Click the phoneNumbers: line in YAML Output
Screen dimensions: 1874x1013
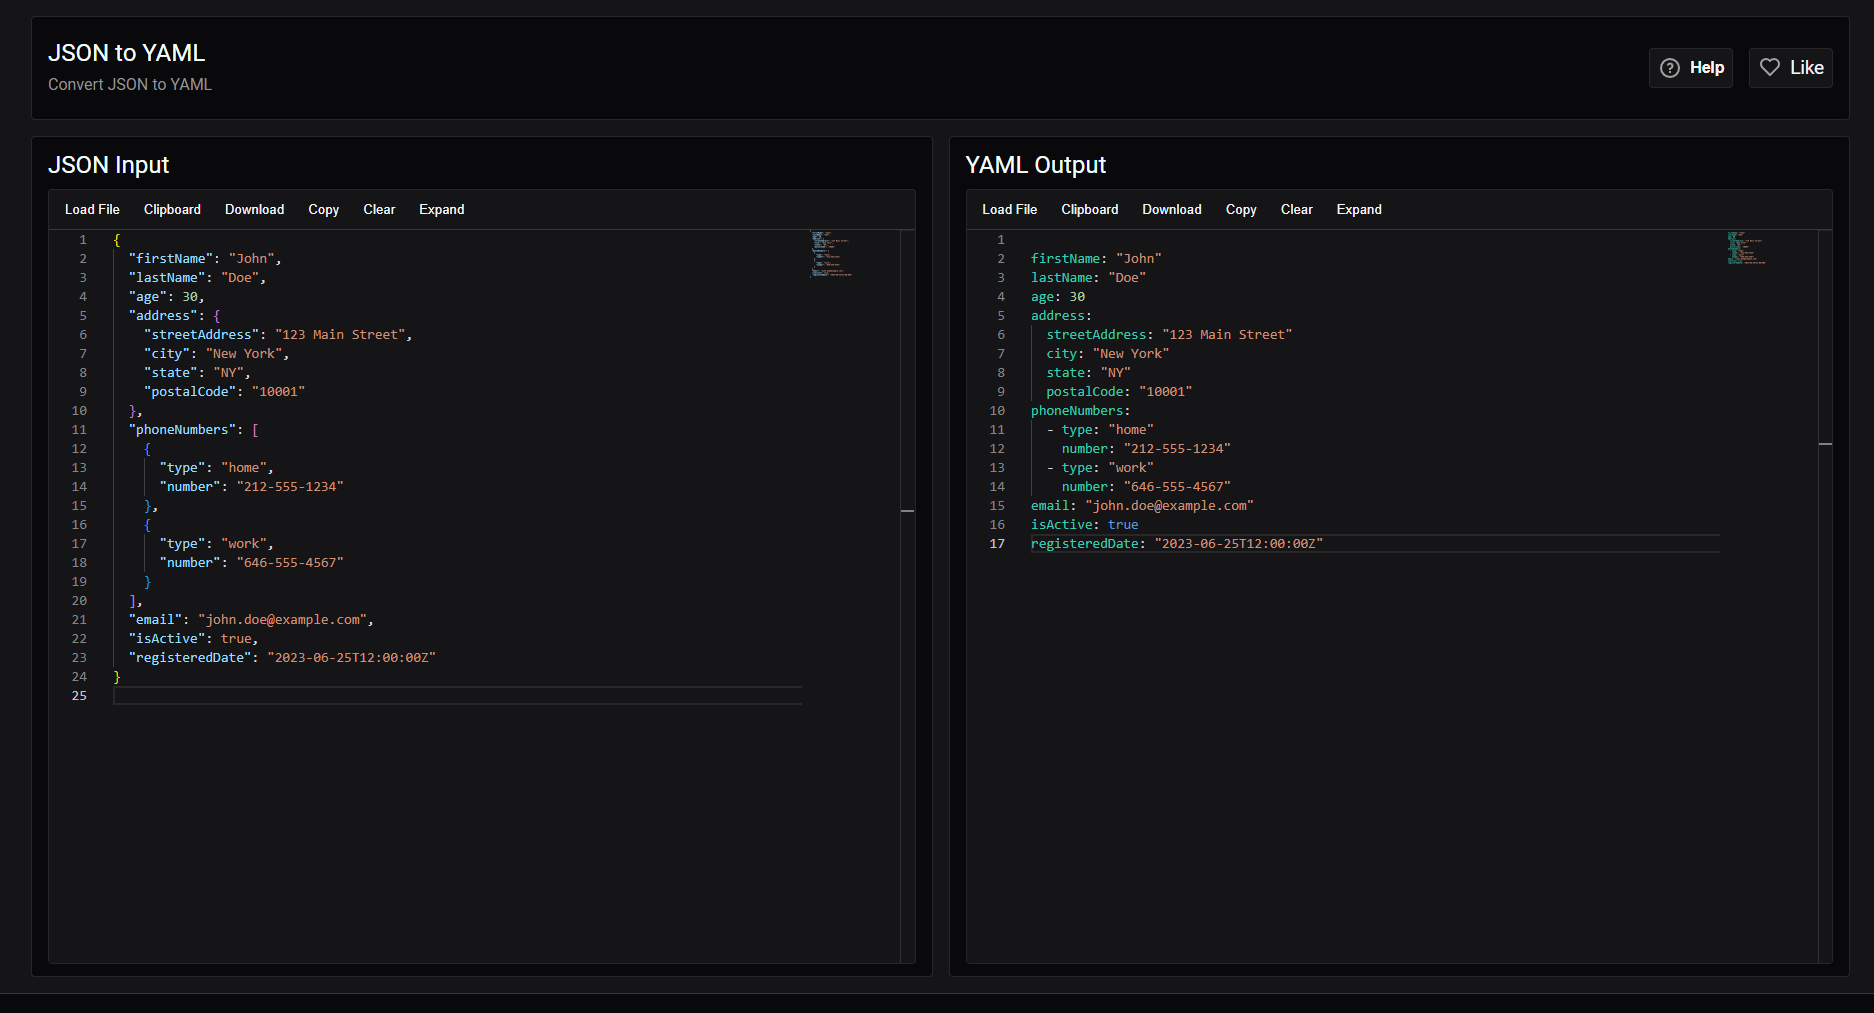(x=1081, y=411)
